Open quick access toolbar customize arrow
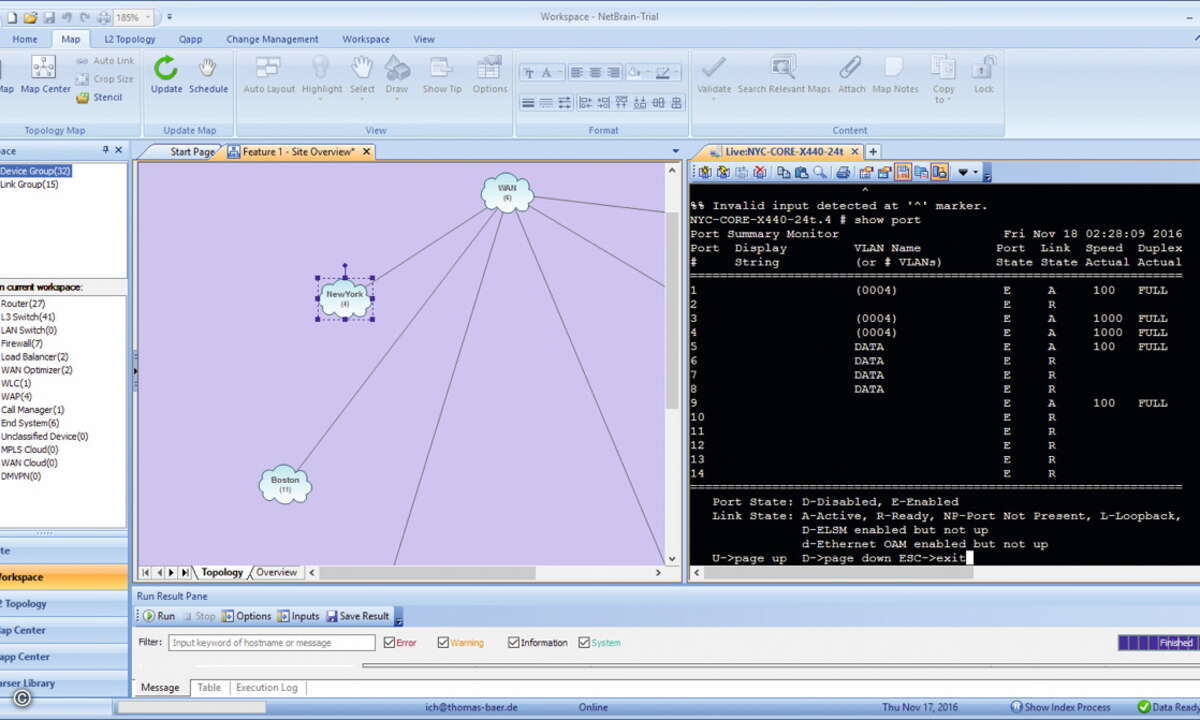The image size is (1200, 720). 170,17
